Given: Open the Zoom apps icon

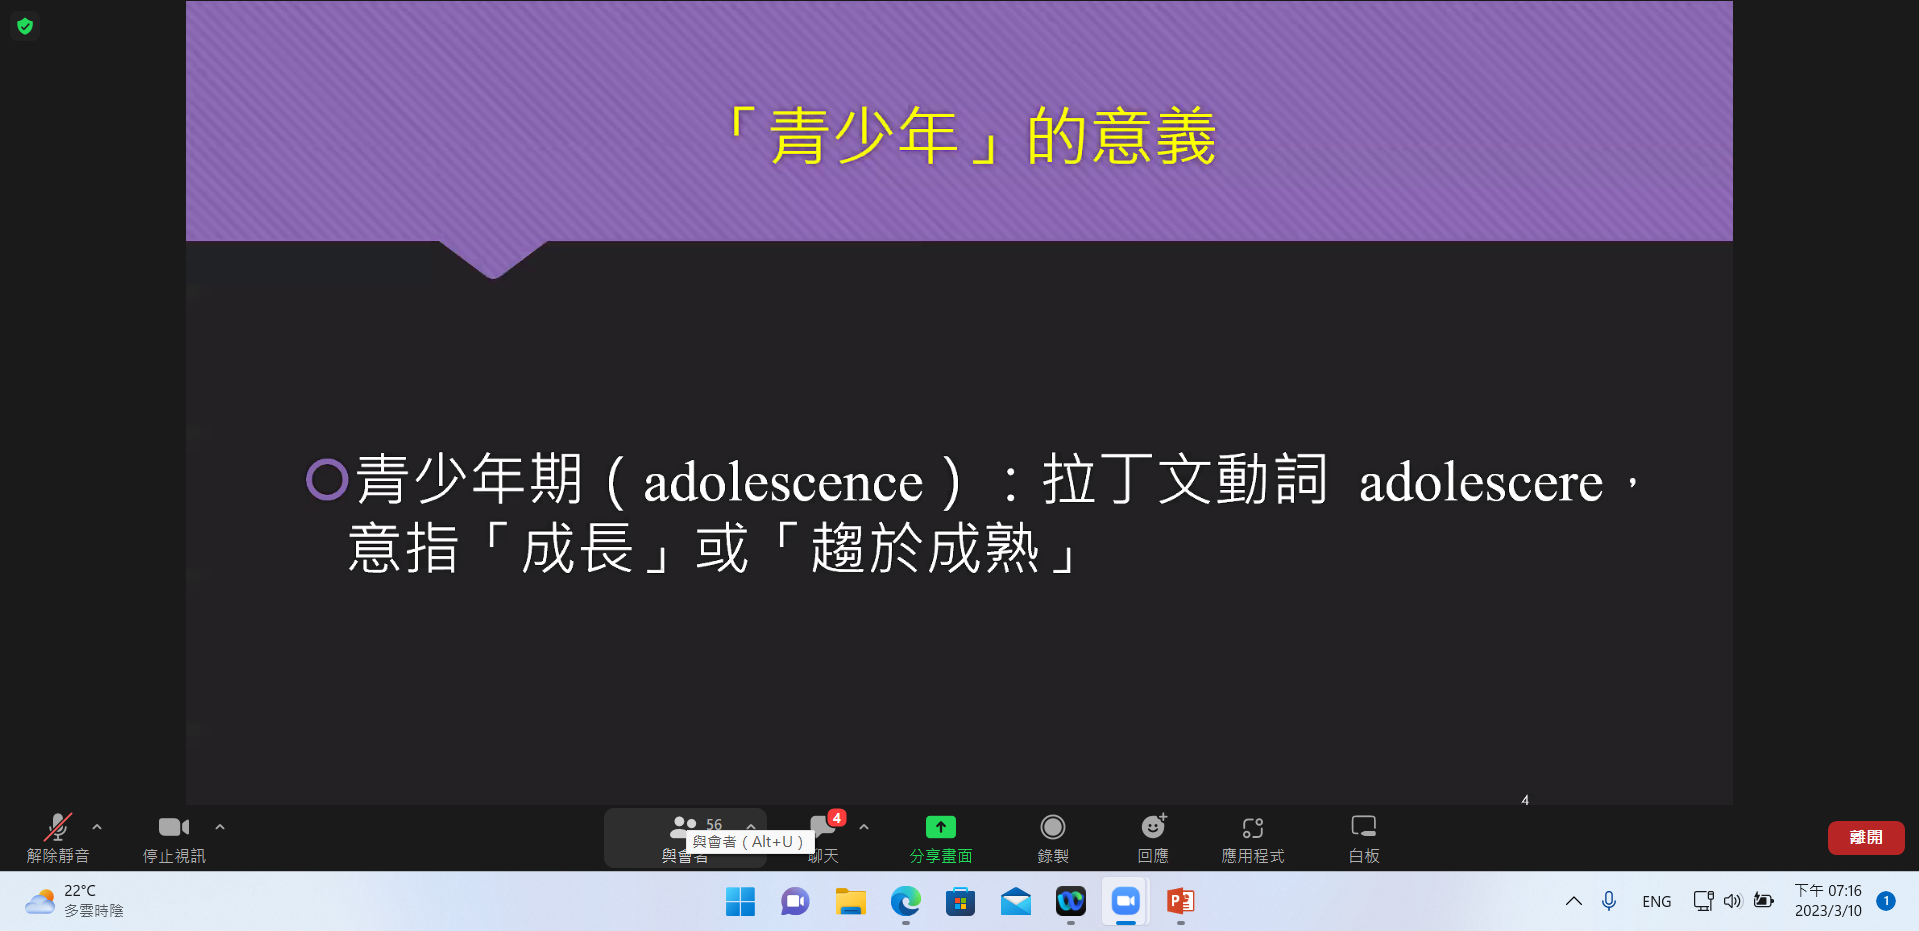Looking at the screenshot, I should coord(1252,827).
